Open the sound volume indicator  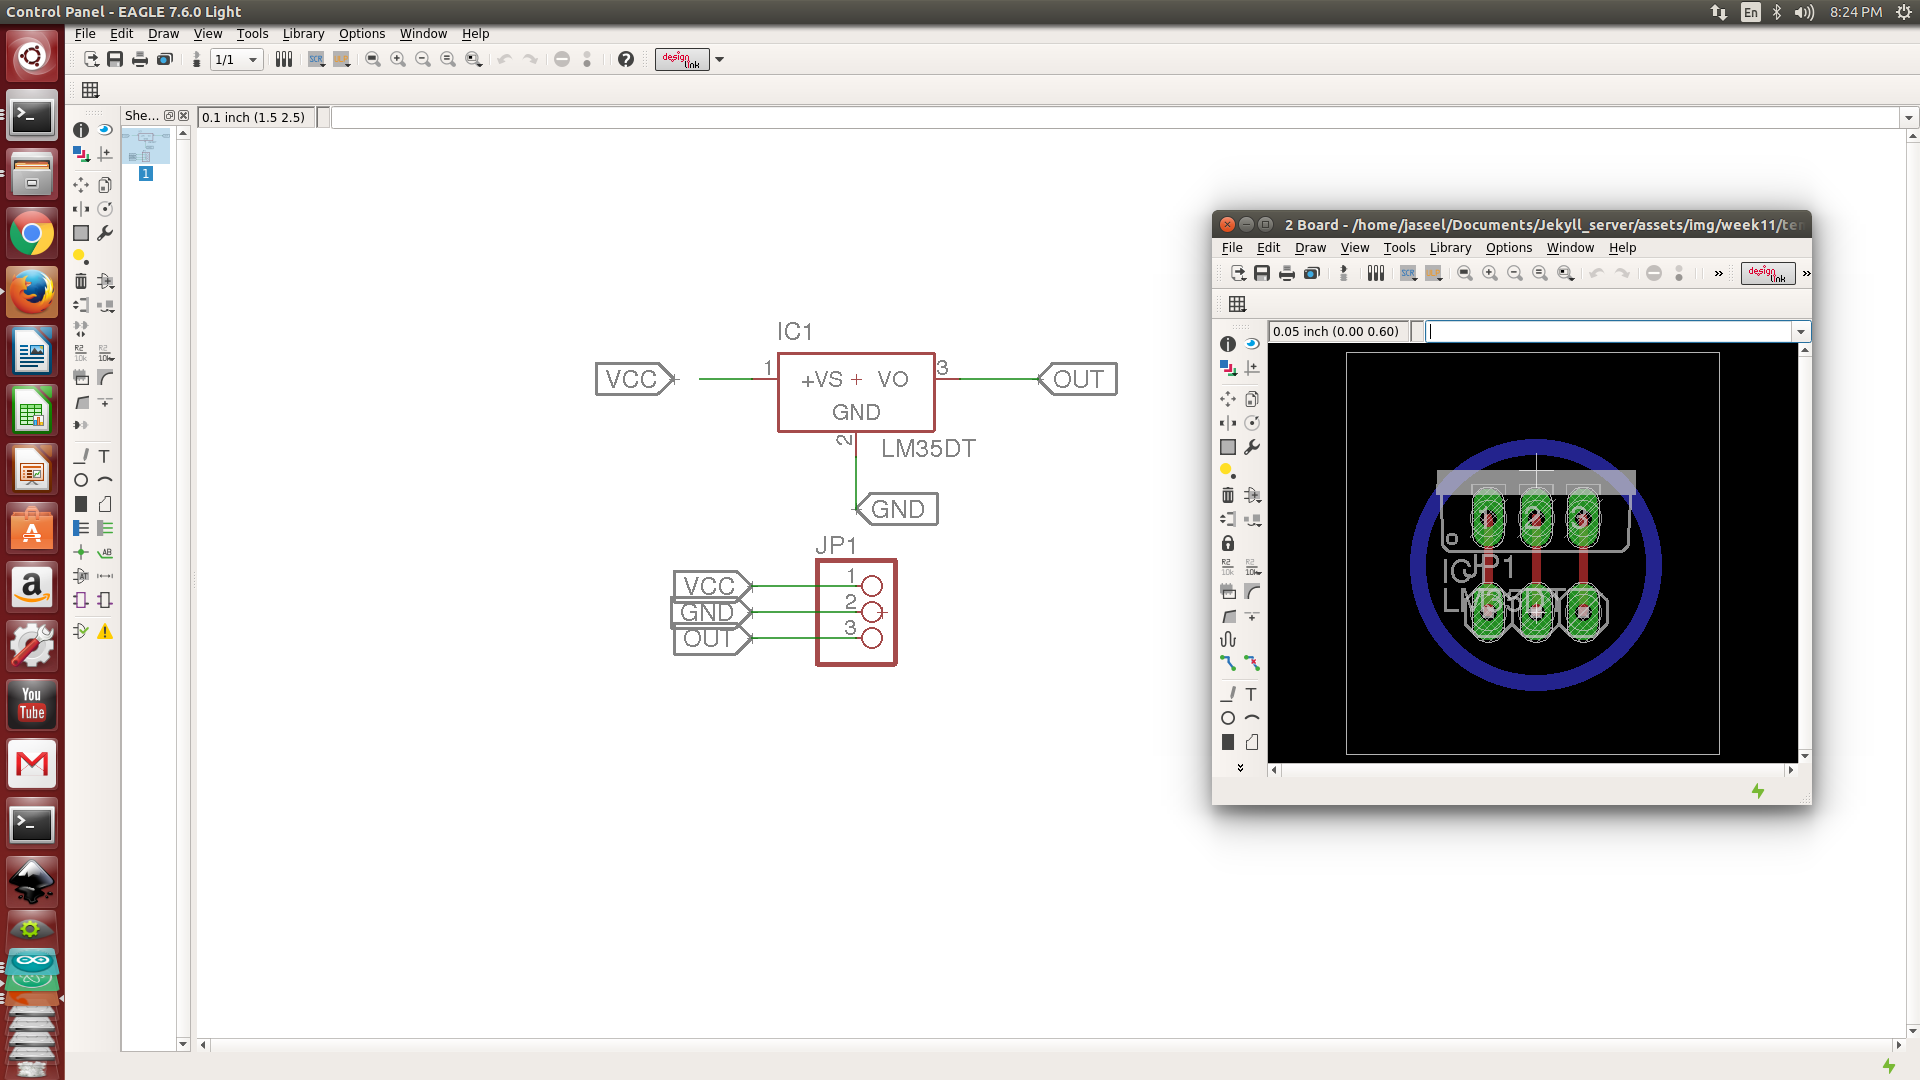pyautogui.click(x=1804, y=12)
